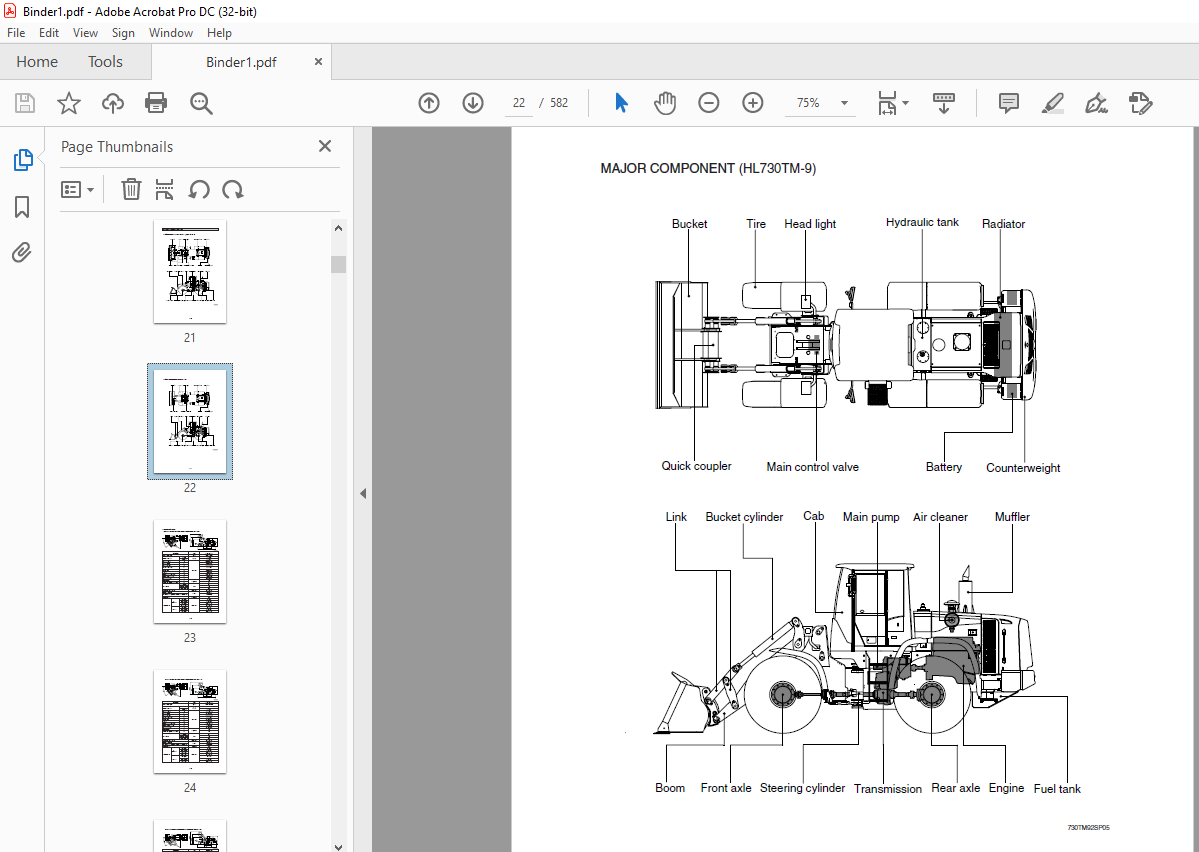Select page 23 thumbnail
Screen dimensions: 1199x852
pos(190,571)
